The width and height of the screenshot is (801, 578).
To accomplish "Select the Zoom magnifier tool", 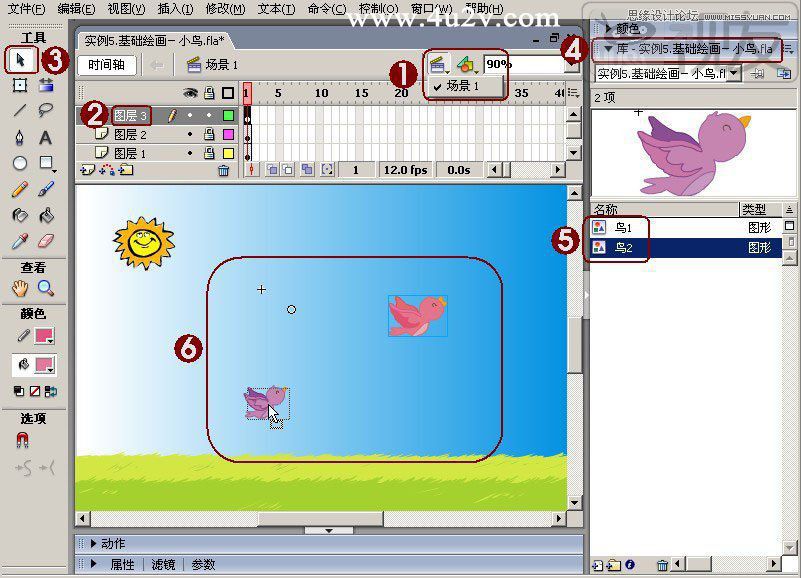I will point(45,288).
